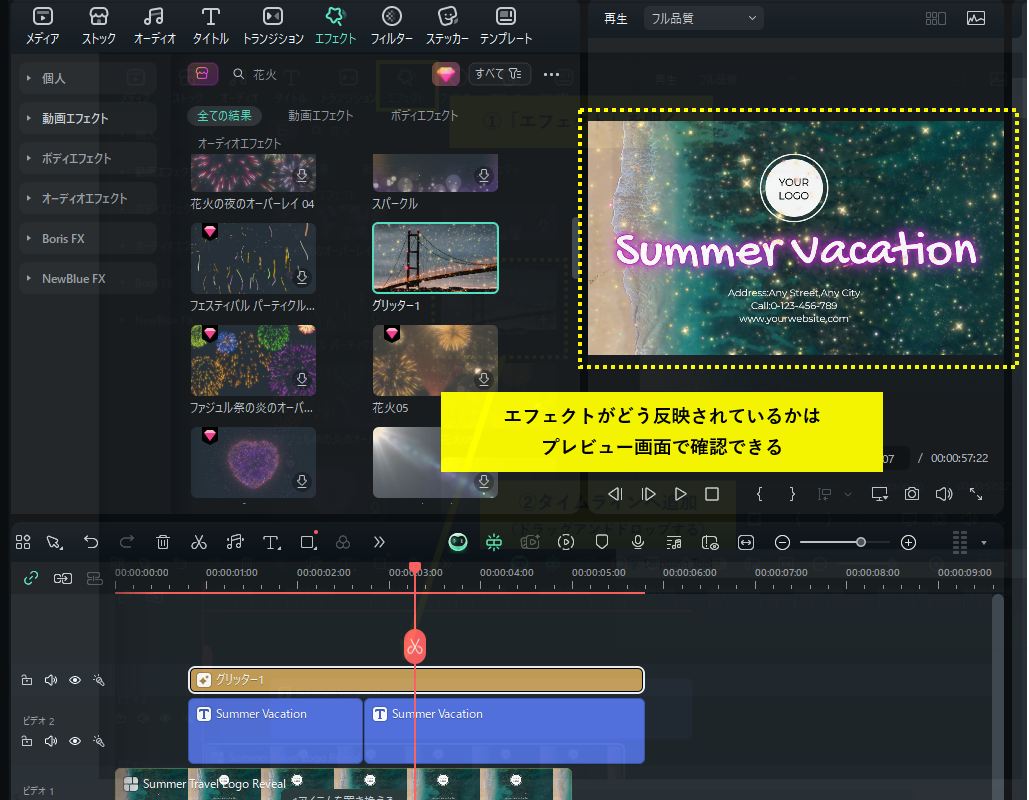Adjust the timeline zoom slider
The width and height of the screenshot is (1029, 800).
pyautogui.click(x=860, y=542)
